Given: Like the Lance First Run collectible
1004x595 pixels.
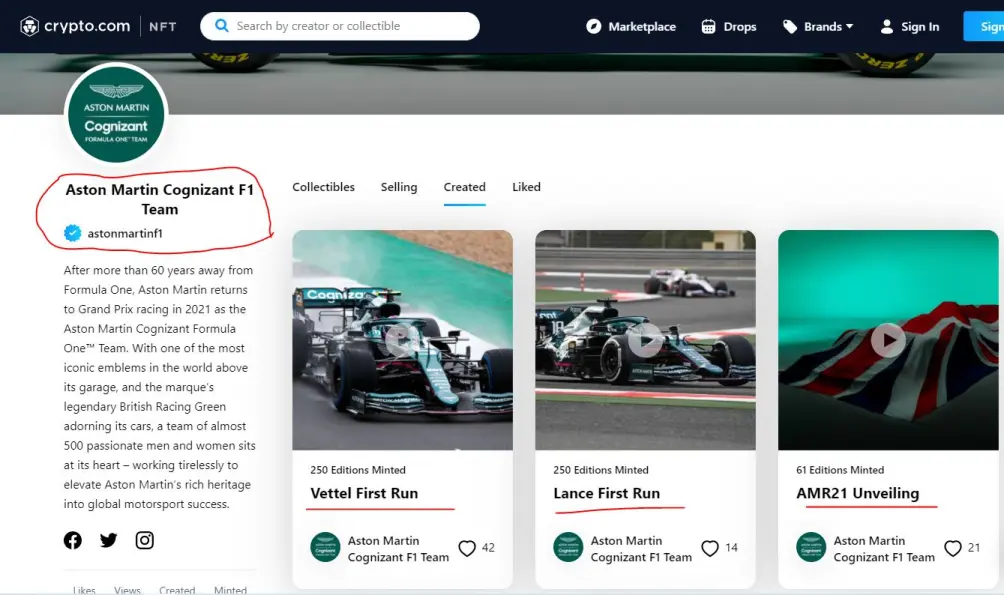Looking at the screenshot, I should [709, 548].
